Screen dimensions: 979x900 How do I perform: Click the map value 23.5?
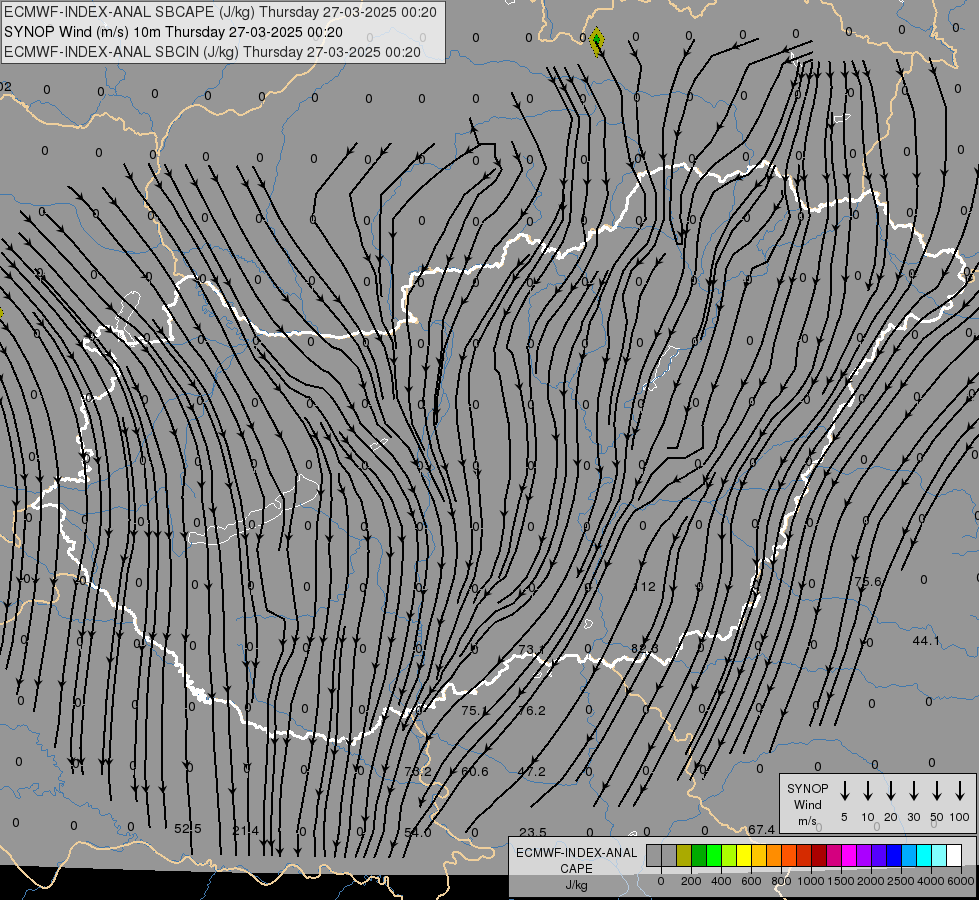533,832
